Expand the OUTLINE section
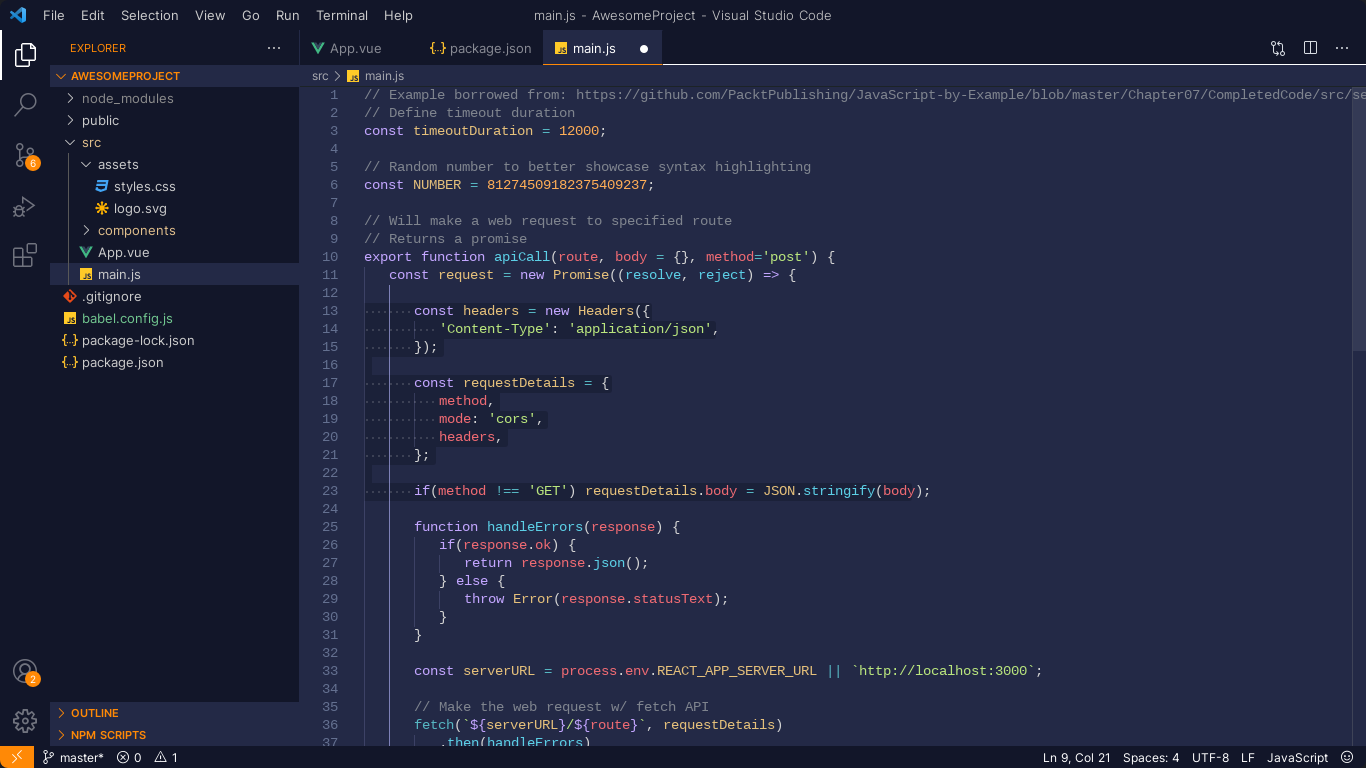1366x768 pixels. click(174, 713)
